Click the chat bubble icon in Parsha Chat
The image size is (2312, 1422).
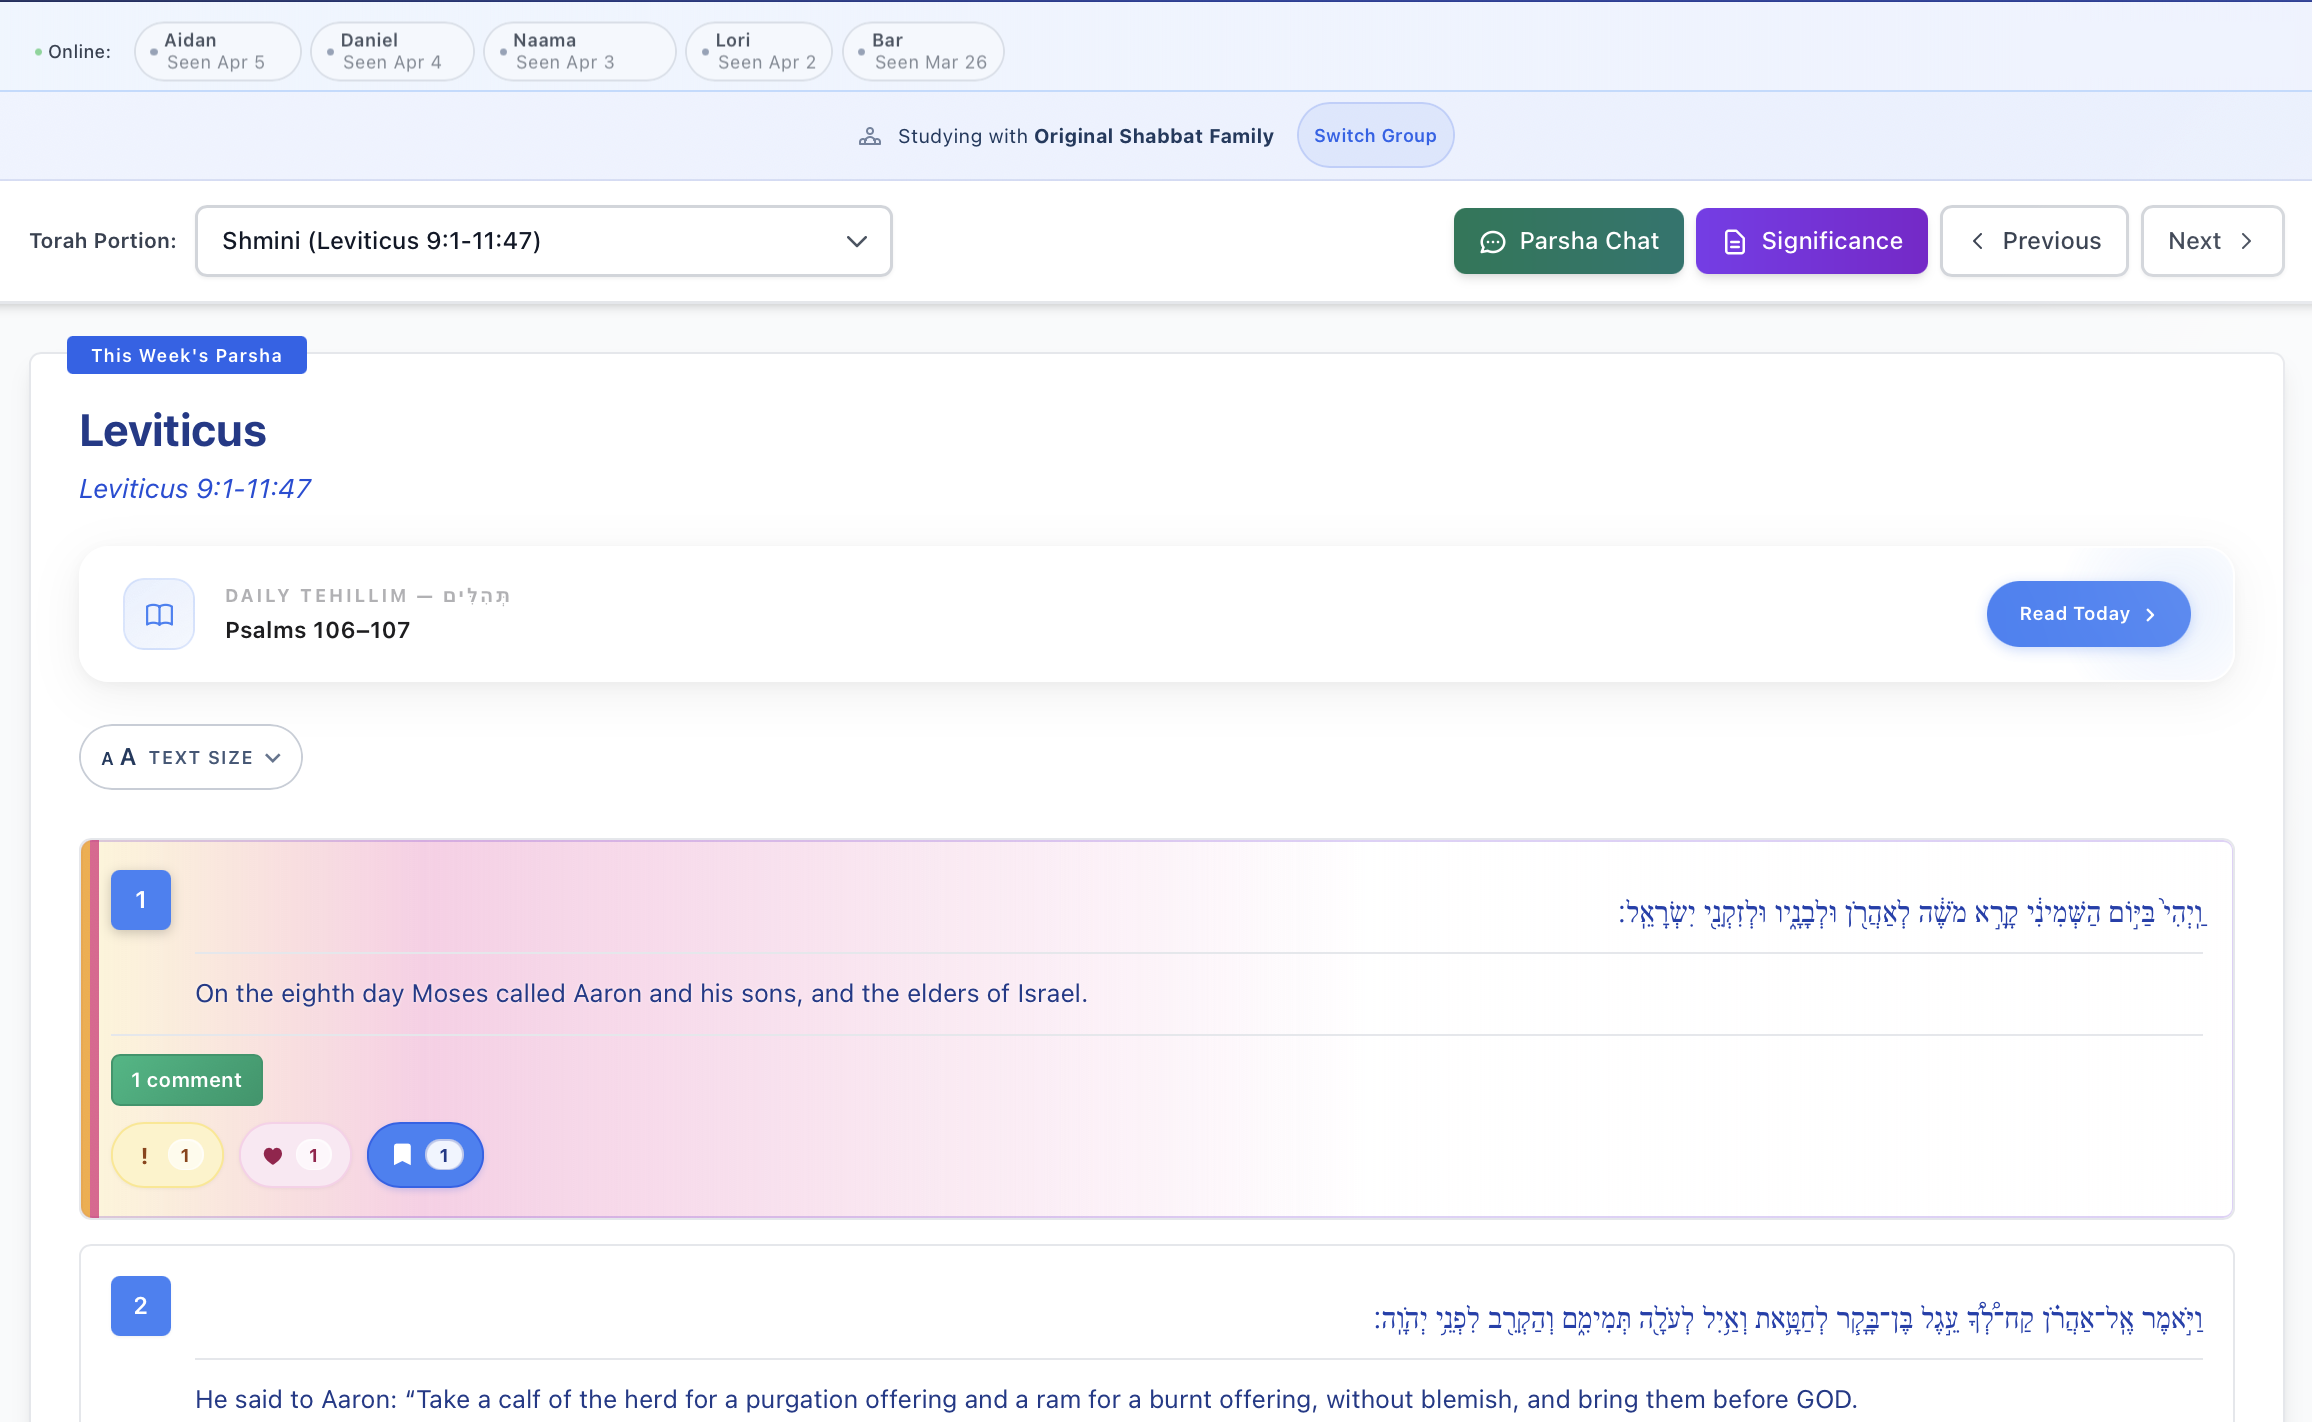tap(1493, 242)
